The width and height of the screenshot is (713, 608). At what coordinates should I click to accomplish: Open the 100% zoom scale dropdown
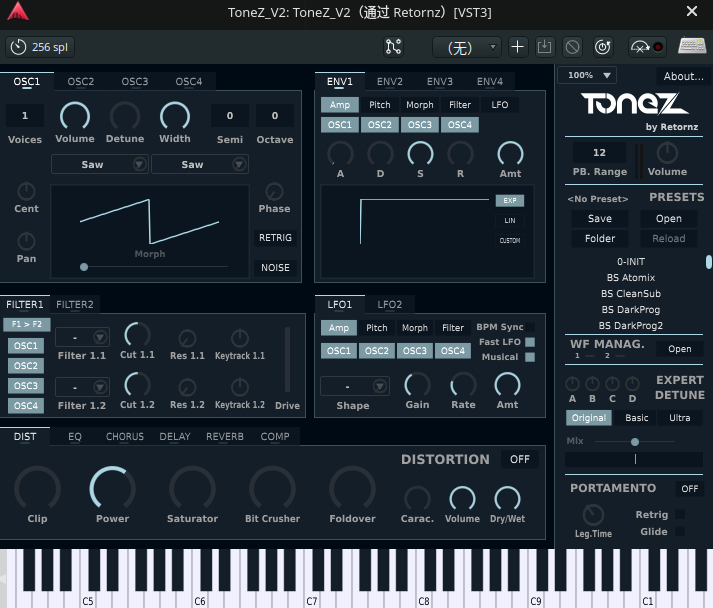587,75
